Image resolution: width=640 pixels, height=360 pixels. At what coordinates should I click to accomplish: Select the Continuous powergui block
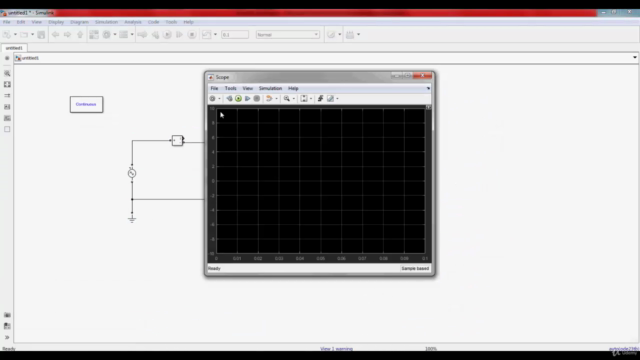[x=86, y=104]
